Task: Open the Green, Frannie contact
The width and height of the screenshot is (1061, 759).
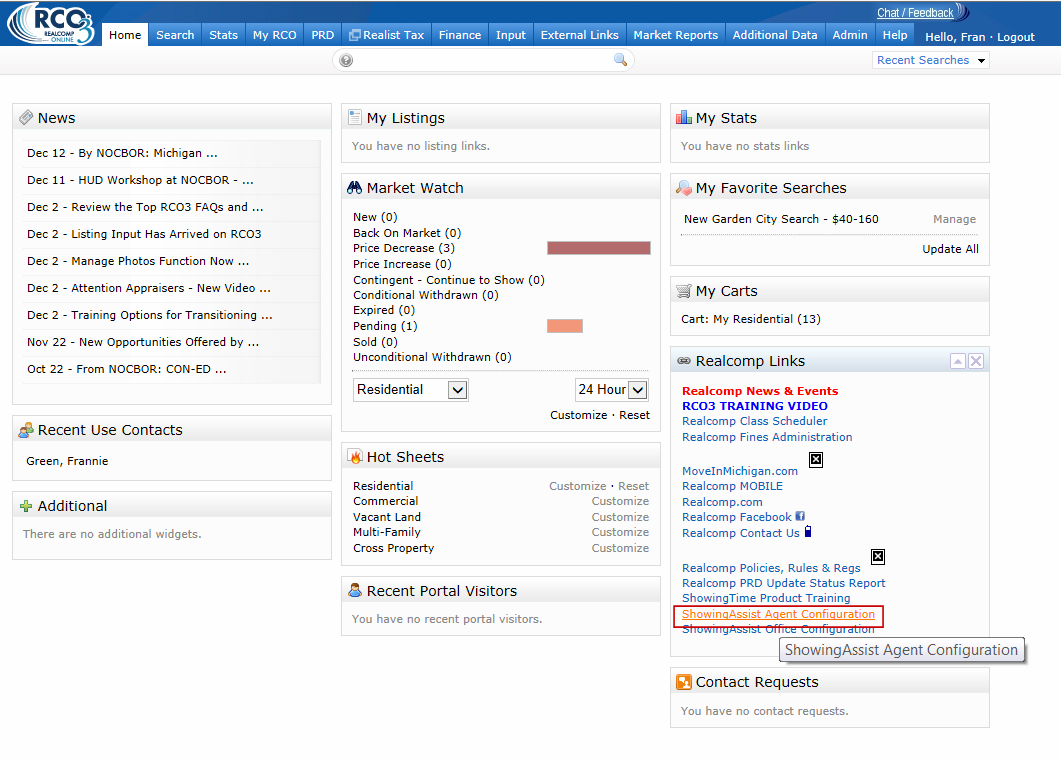Action: (x=67, y=461)
